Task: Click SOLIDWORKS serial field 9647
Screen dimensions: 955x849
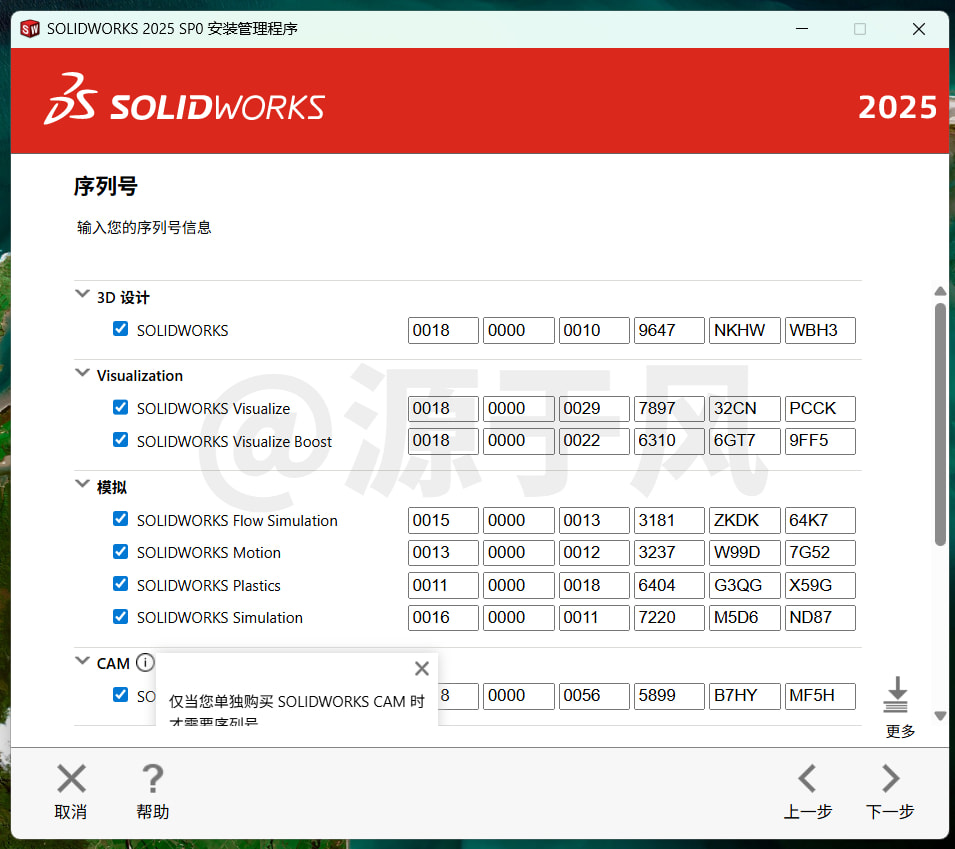Action: [669, 330]
